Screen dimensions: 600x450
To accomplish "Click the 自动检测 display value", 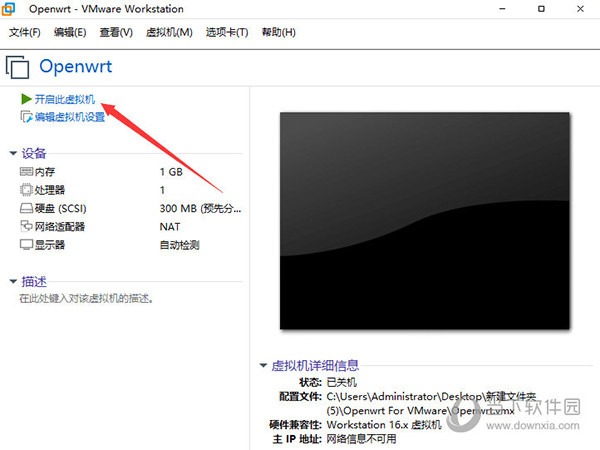I will click(179, 245).
